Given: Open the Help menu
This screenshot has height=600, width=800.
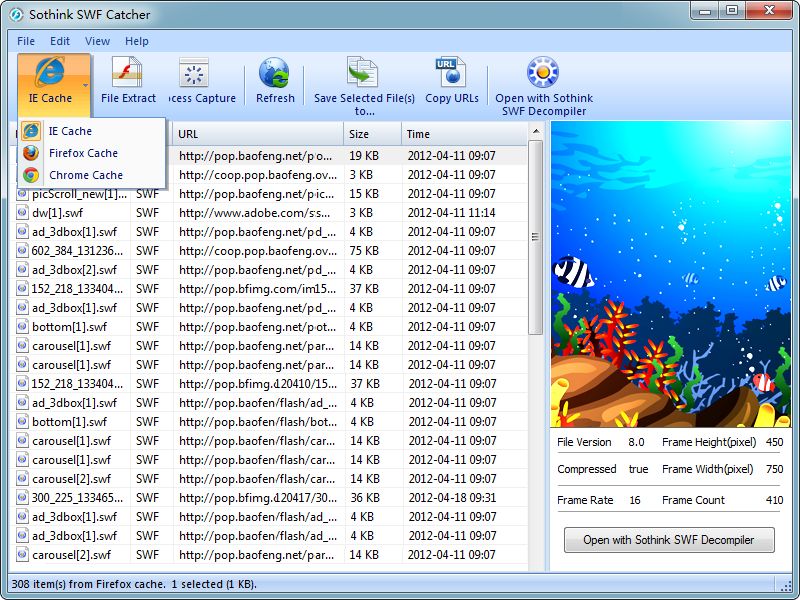Looking at the screenshot, I should click(137, 41).
